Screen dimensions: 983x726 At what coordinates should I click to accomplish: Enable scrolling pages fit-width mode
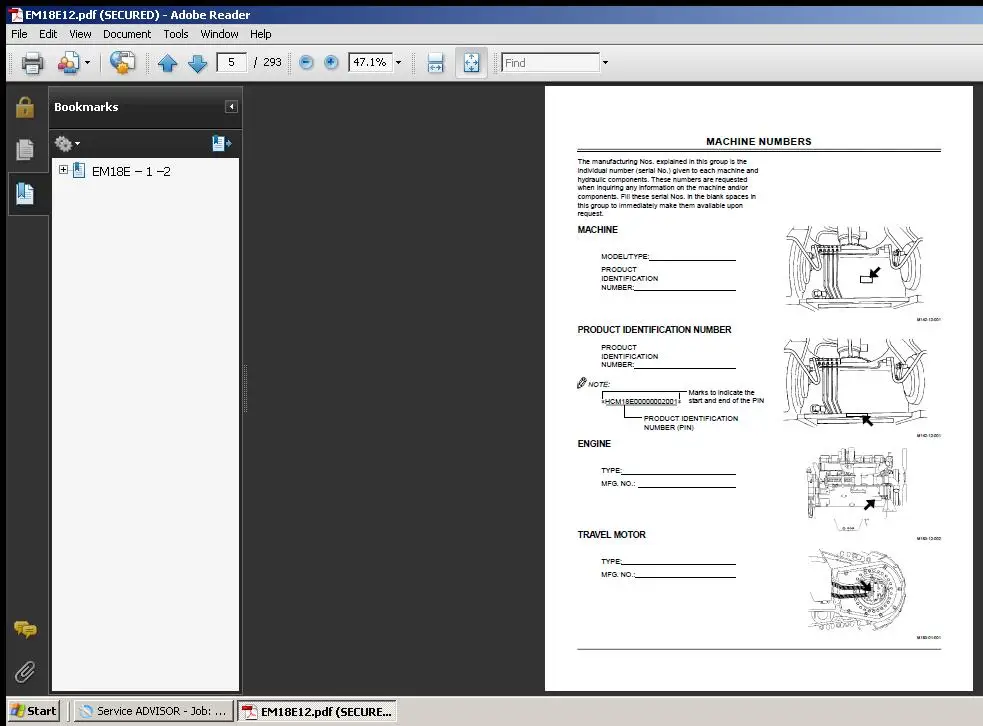[435, 63]
